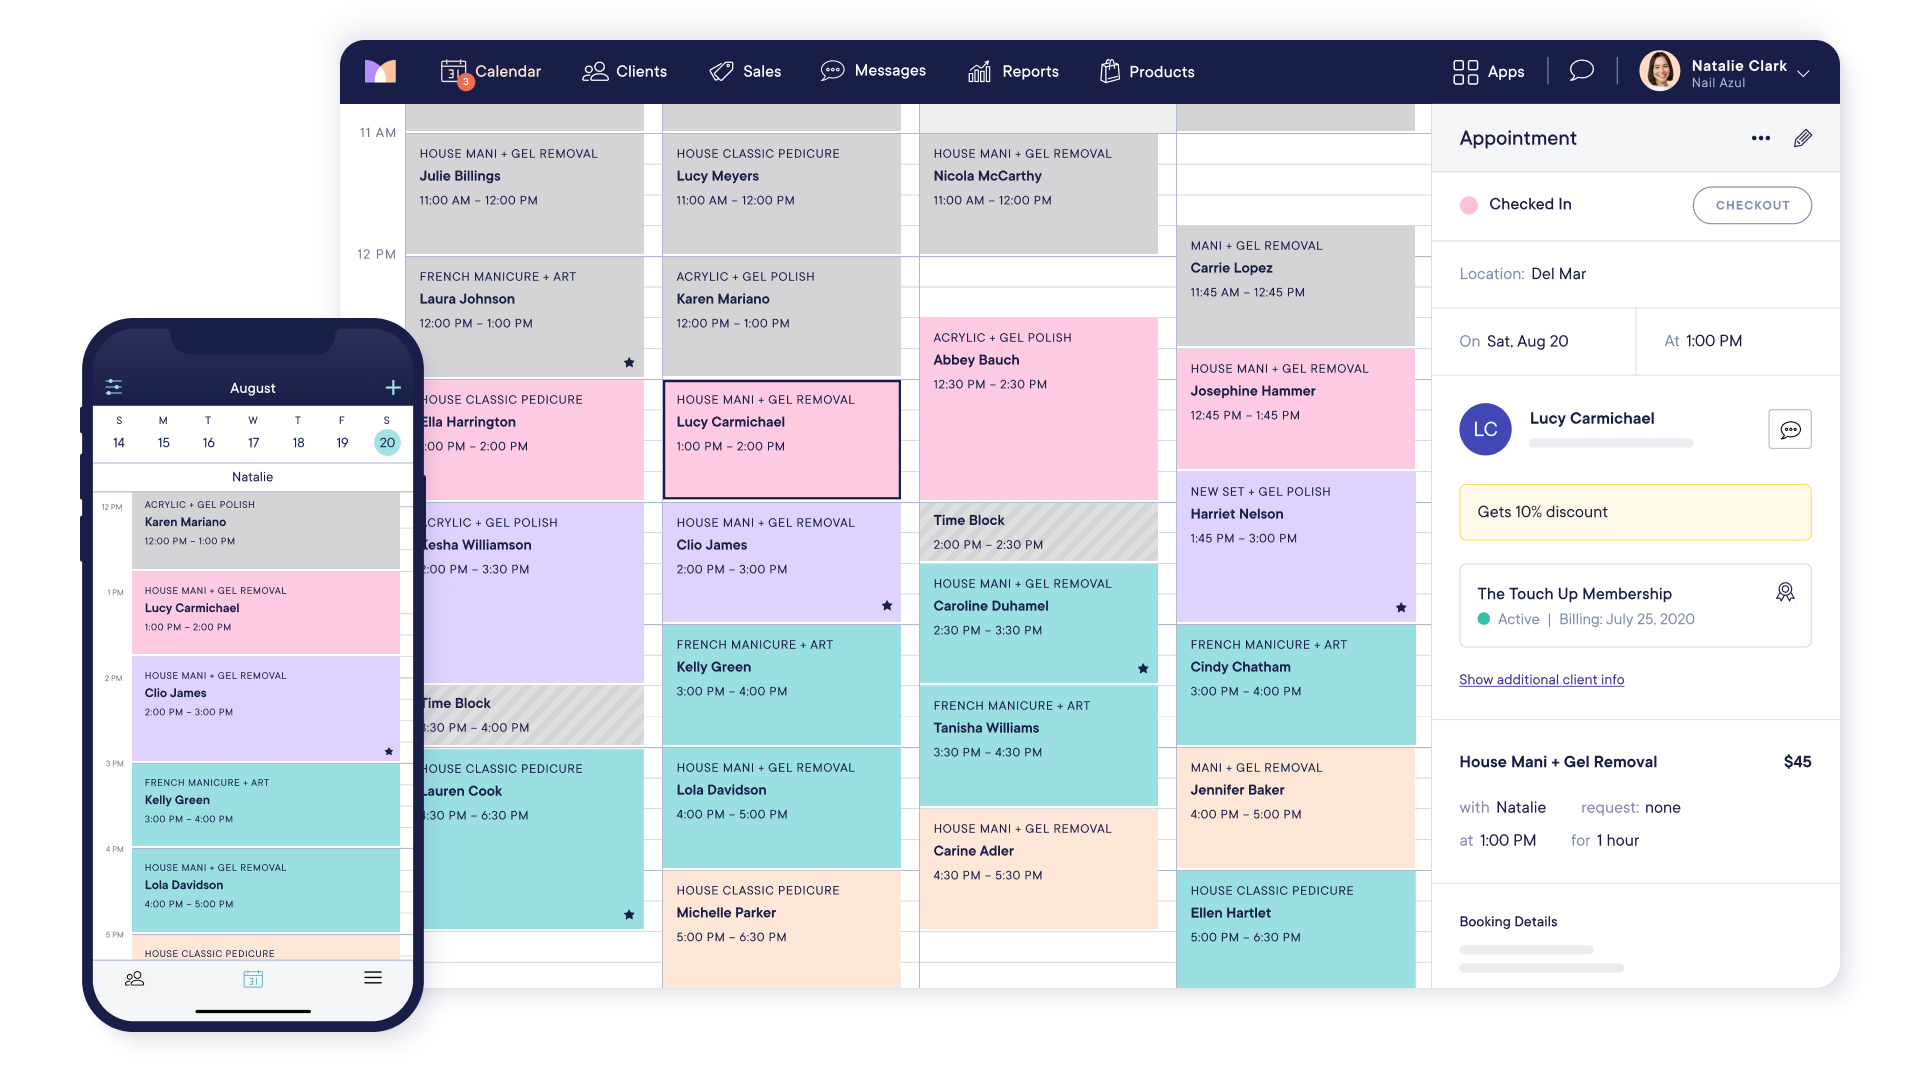Open the Calendar tab
Image resolution: width=1920 pixels, height=1080 pixels.
(x=491, y=71)
